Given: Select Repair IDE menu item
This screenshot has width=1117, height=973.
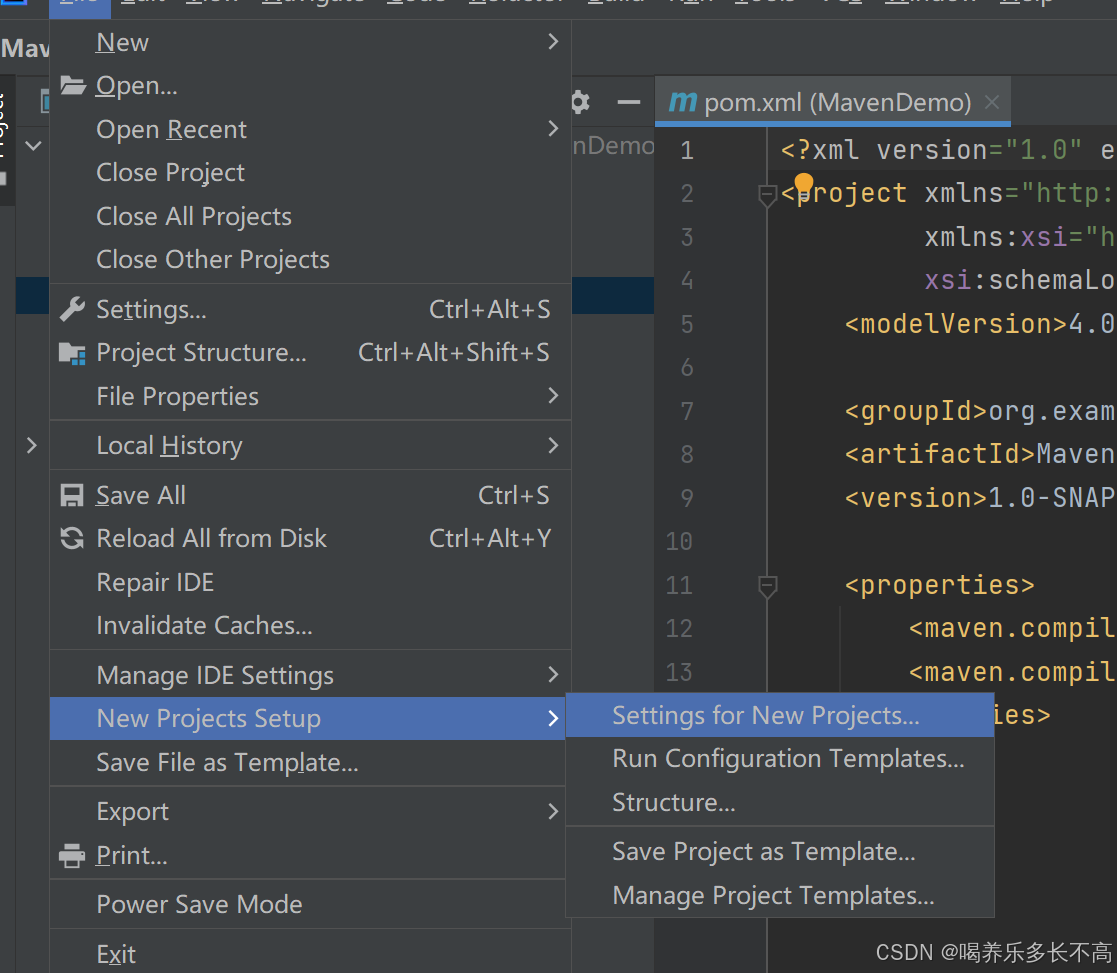Looking at the screenshot, I should [311, 583].
